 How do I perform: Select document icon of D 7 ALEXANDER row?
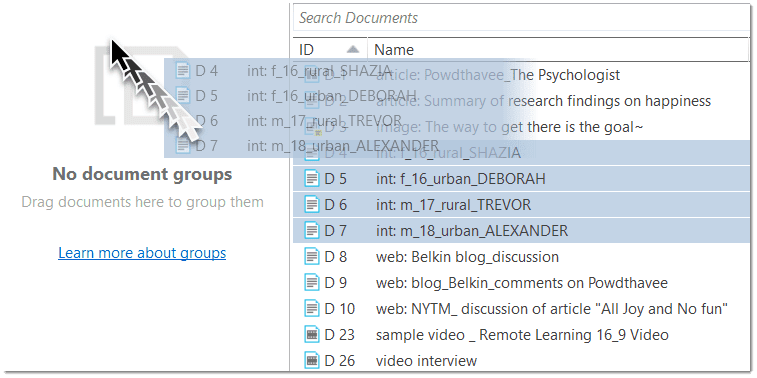click(x=312, y=231)
